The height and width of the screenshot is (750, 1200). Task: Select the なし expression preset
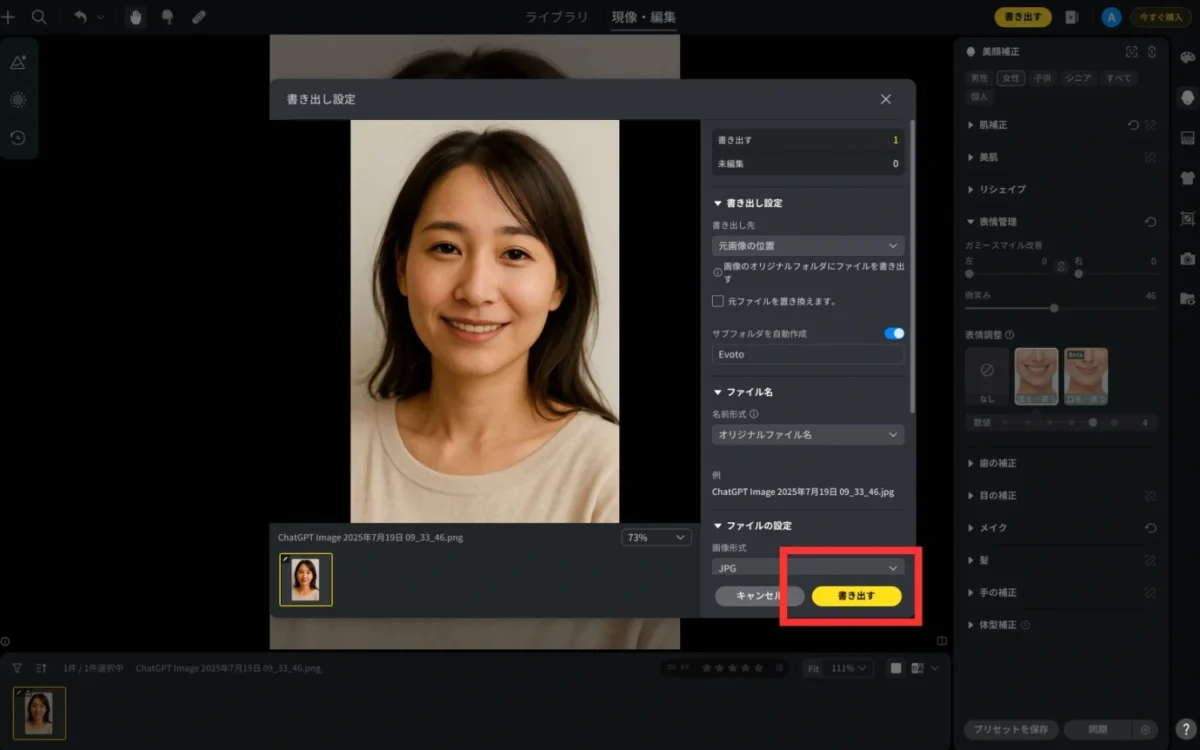coord(988,376)
